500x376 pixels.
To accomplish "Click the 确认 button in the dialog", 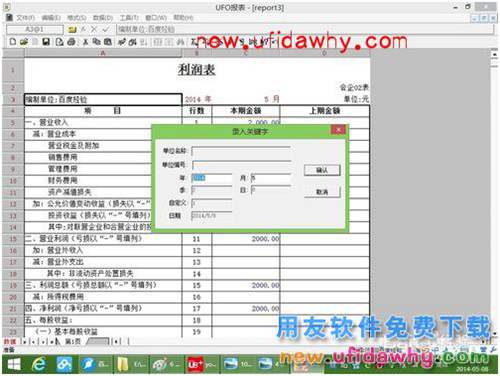I will tap(322, 170).
